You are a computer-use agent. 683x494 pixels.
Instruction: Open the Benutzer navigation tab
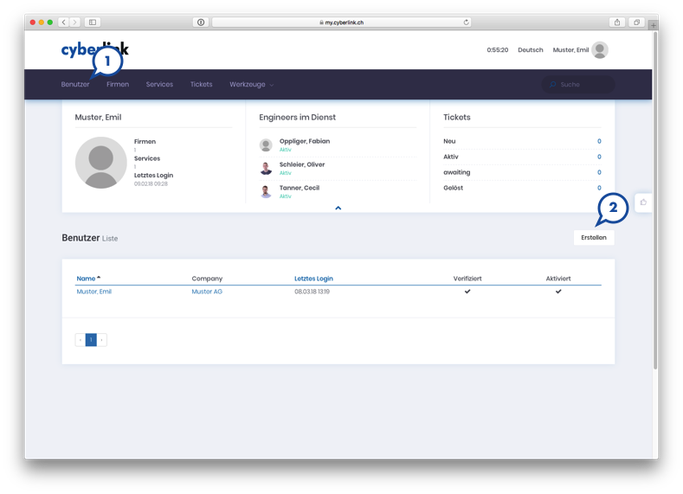click(x=75, y=85)
